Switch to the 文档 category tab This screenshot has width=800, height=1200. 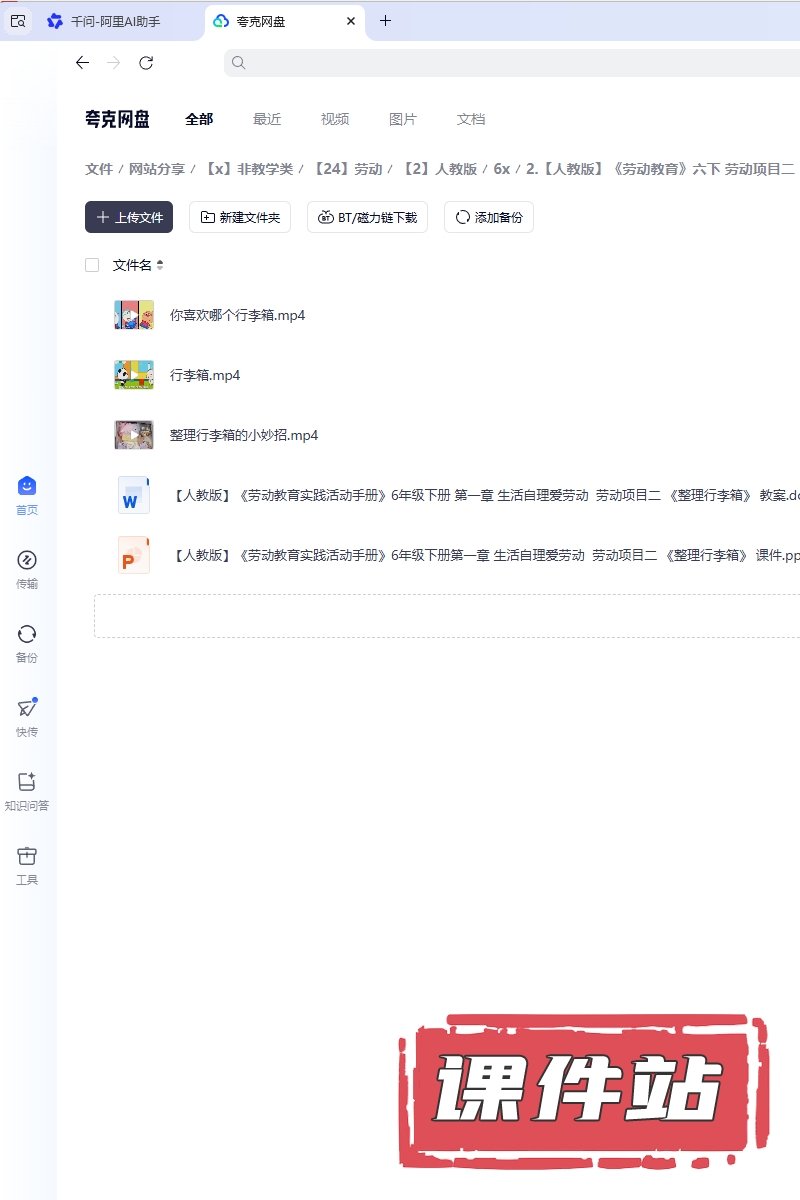click(x=471, y=119)
